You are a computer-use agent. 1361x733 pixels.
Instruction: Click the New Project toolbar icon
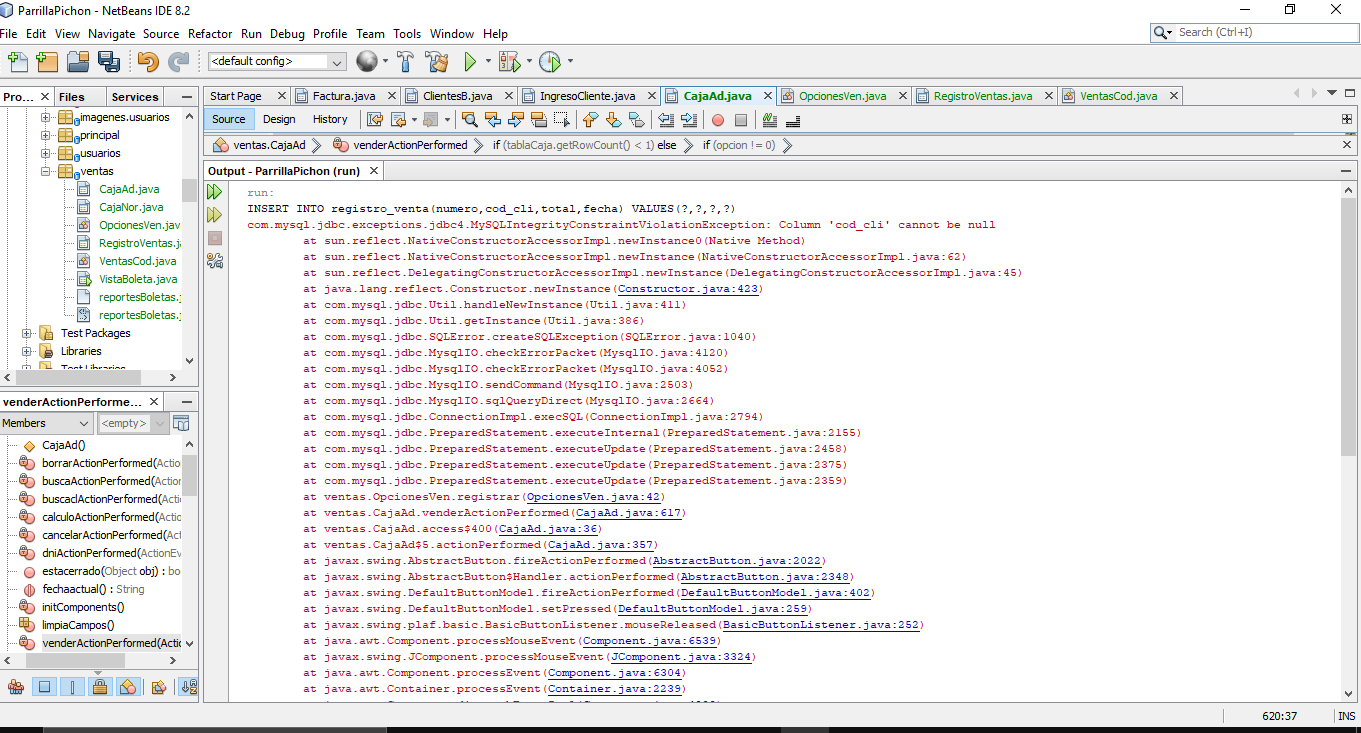point(46,62)
